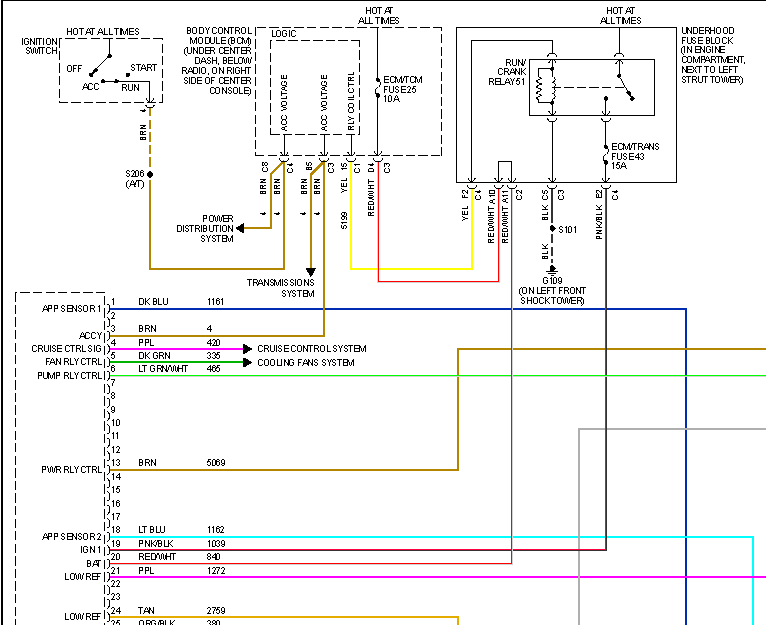Viewport: 766px width, 625px height.
Task: Click the PWR RLY CTRL pin label
Action: 73,468
